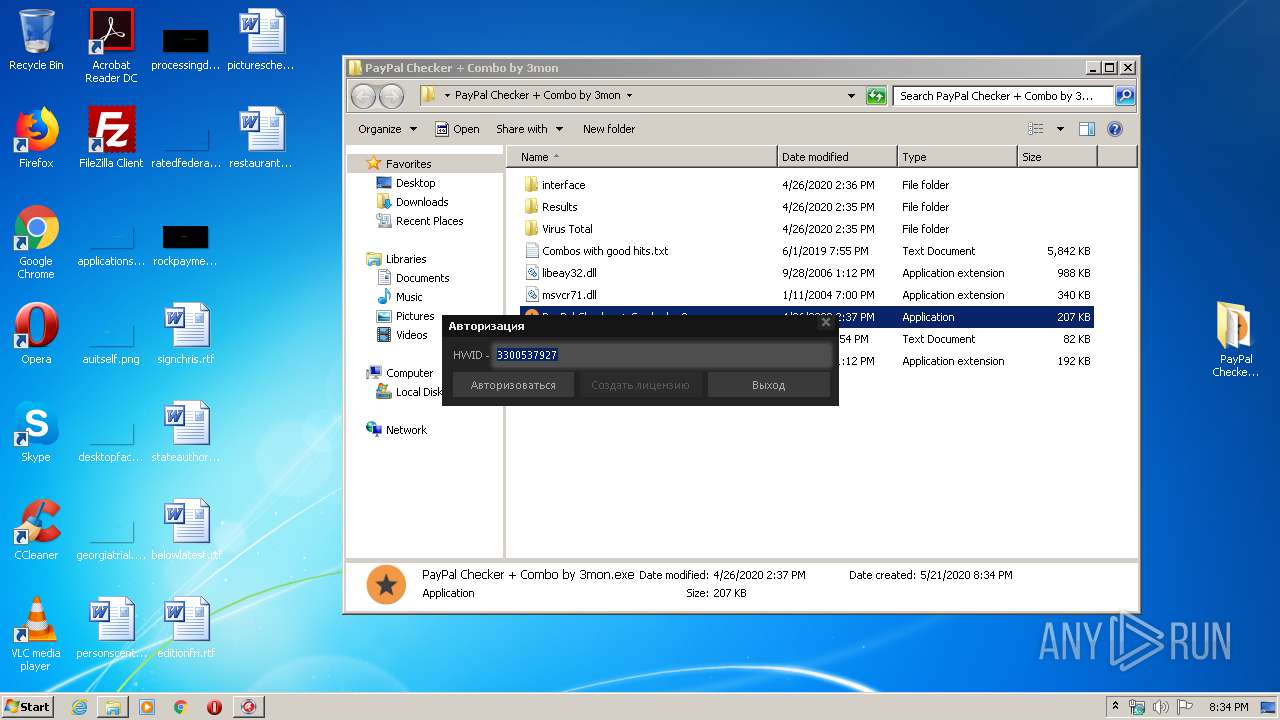Viewport: 1280px width, 720px height.
Task: Click Windows Explorer taskbar button
Action: pyautogui.click(x=113, y=707)
